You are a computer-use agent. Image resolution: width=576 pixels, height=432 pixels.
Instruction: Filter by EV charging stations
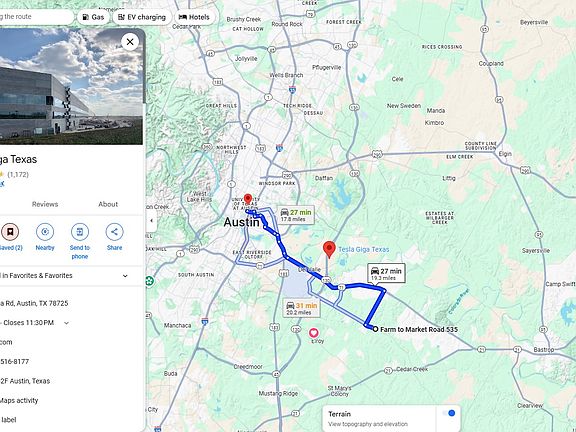[x=142, y=17]
